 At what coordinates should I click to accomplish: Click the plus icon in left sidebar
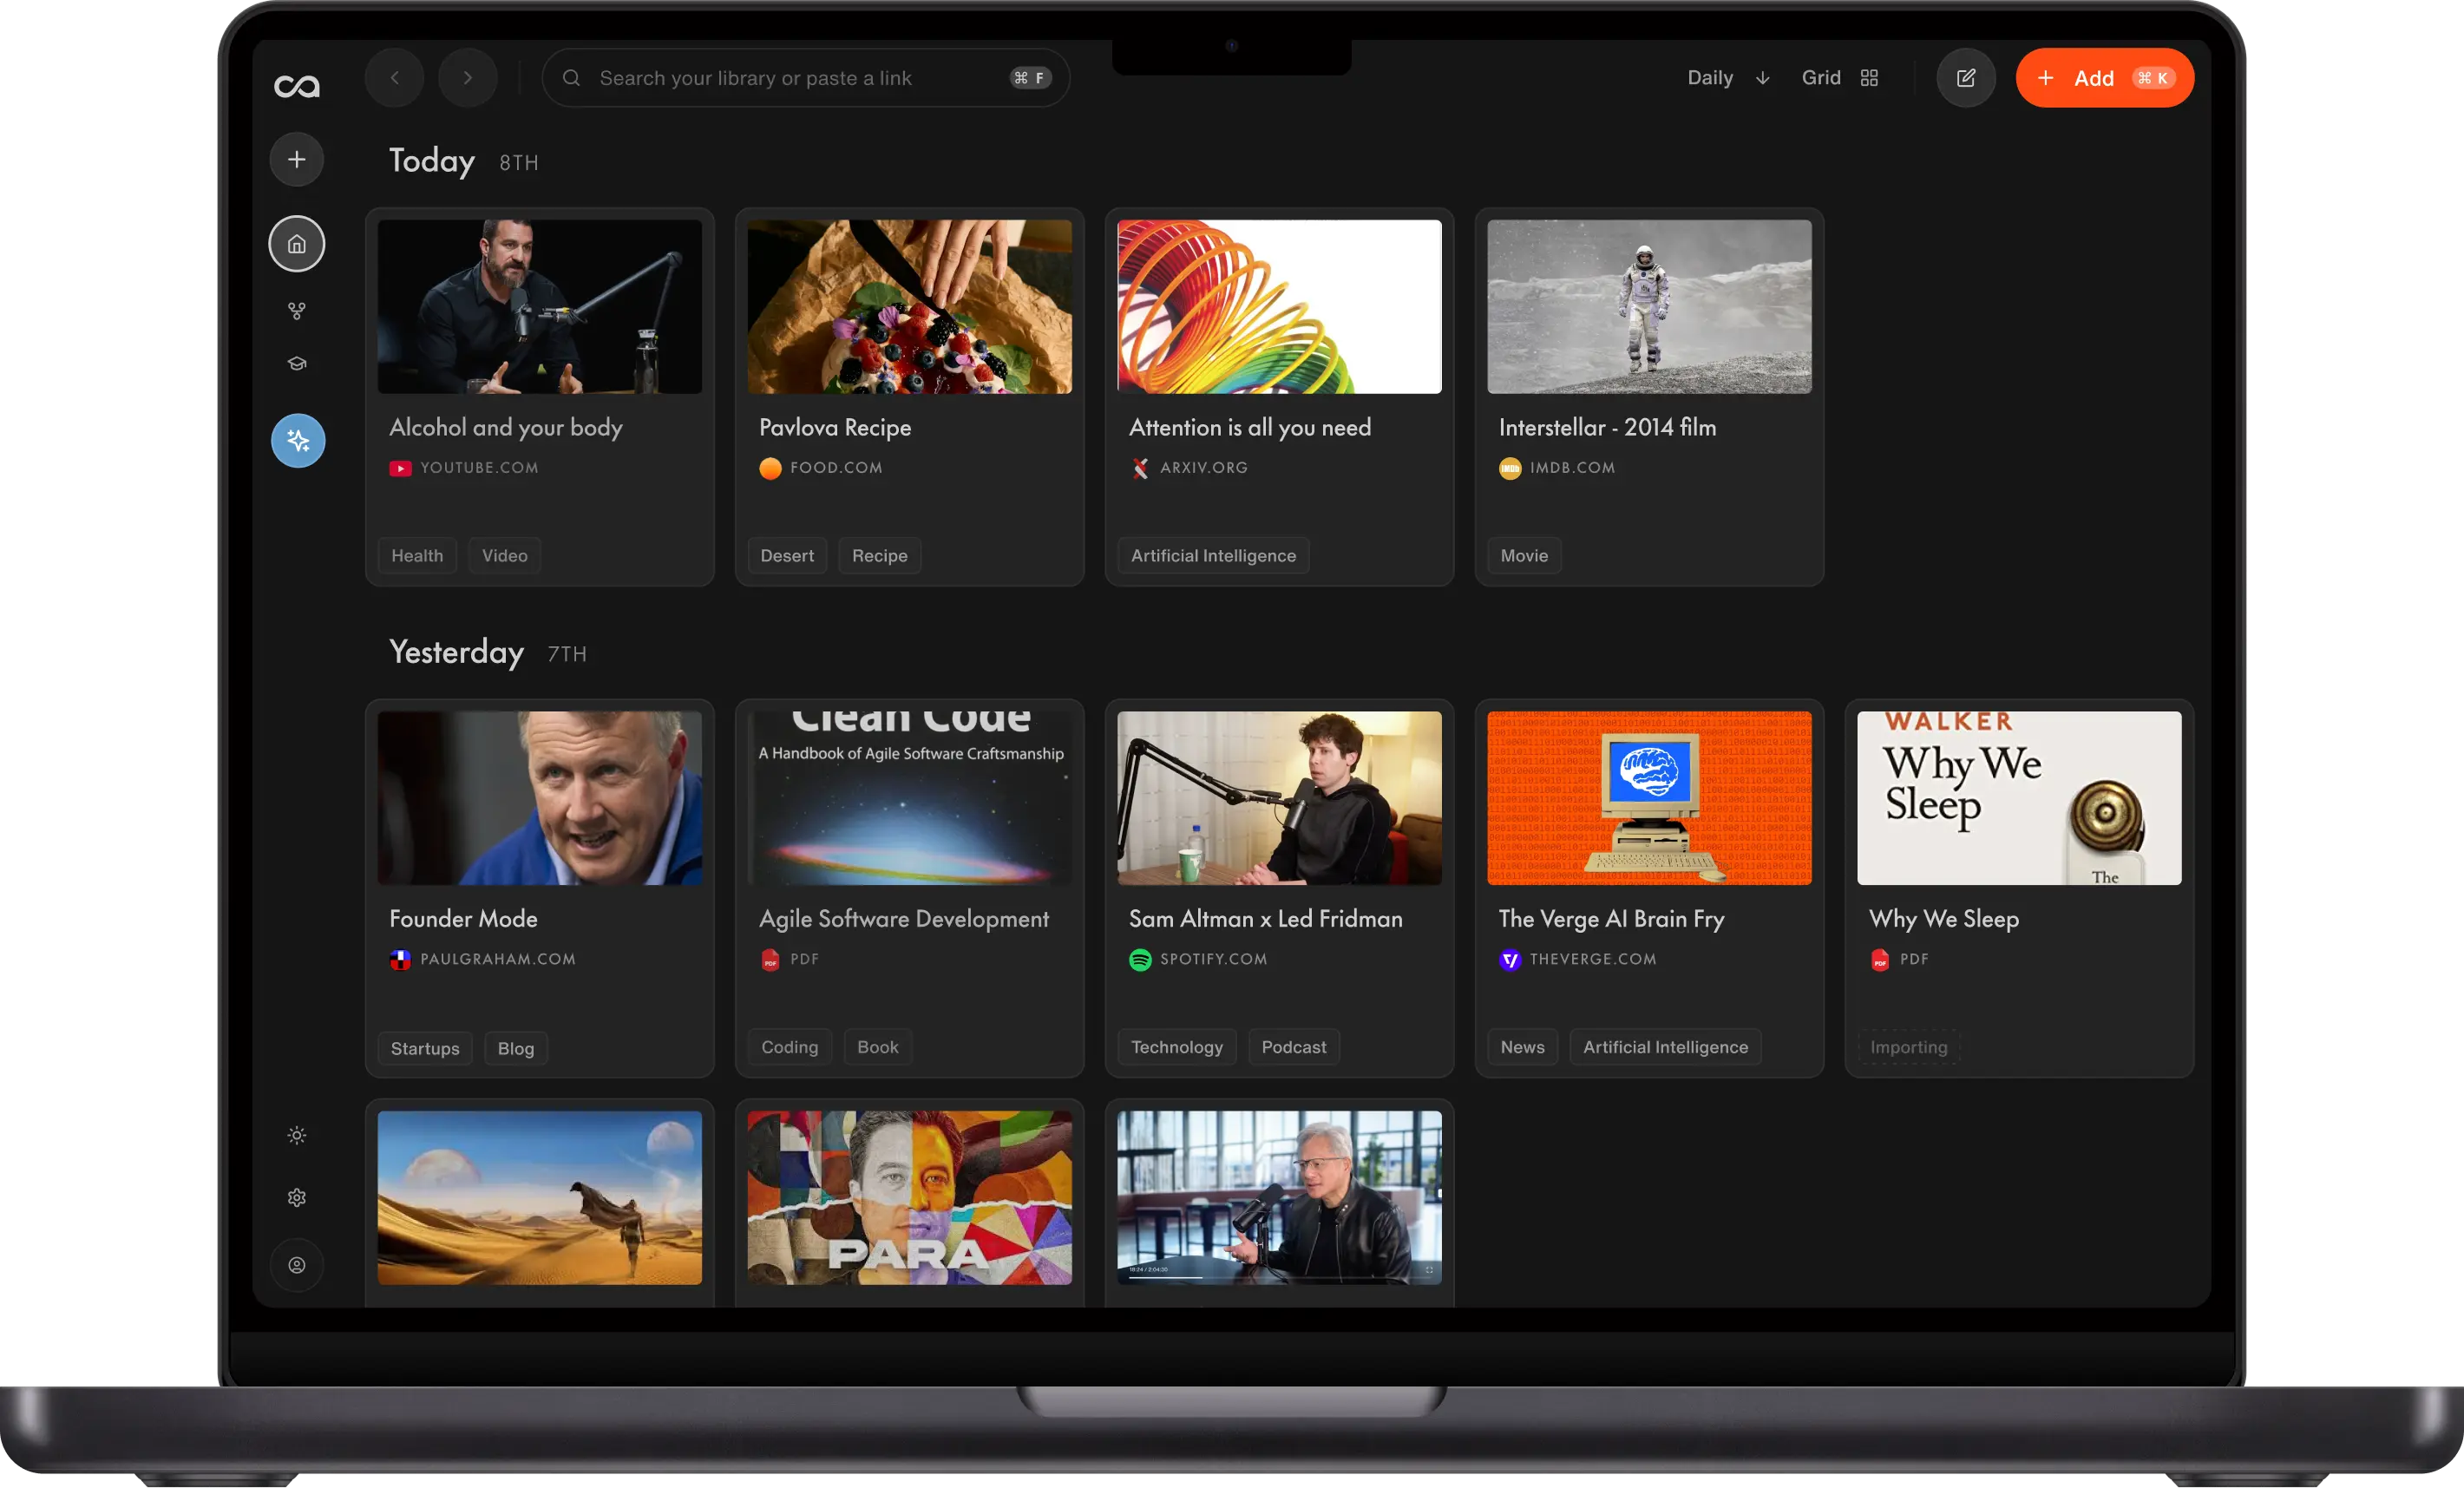(297, 160)
